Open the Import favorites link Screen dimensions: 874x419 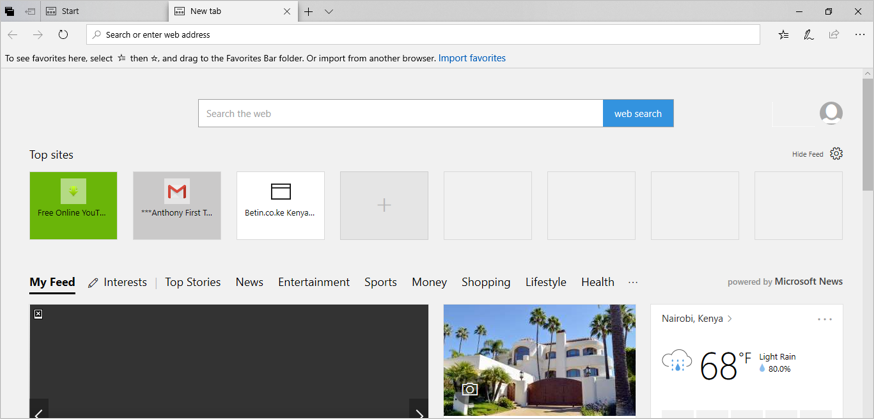point(472,58)
